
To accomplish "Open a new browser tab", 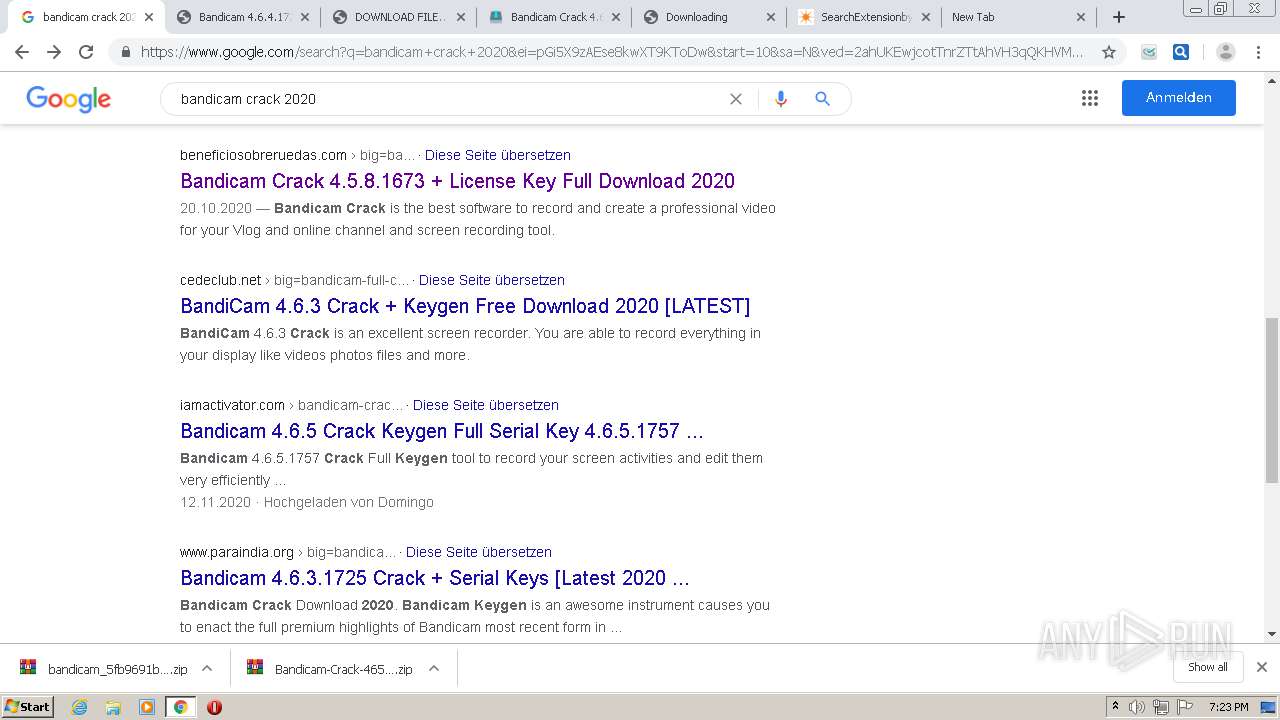I will [1119, 17].
